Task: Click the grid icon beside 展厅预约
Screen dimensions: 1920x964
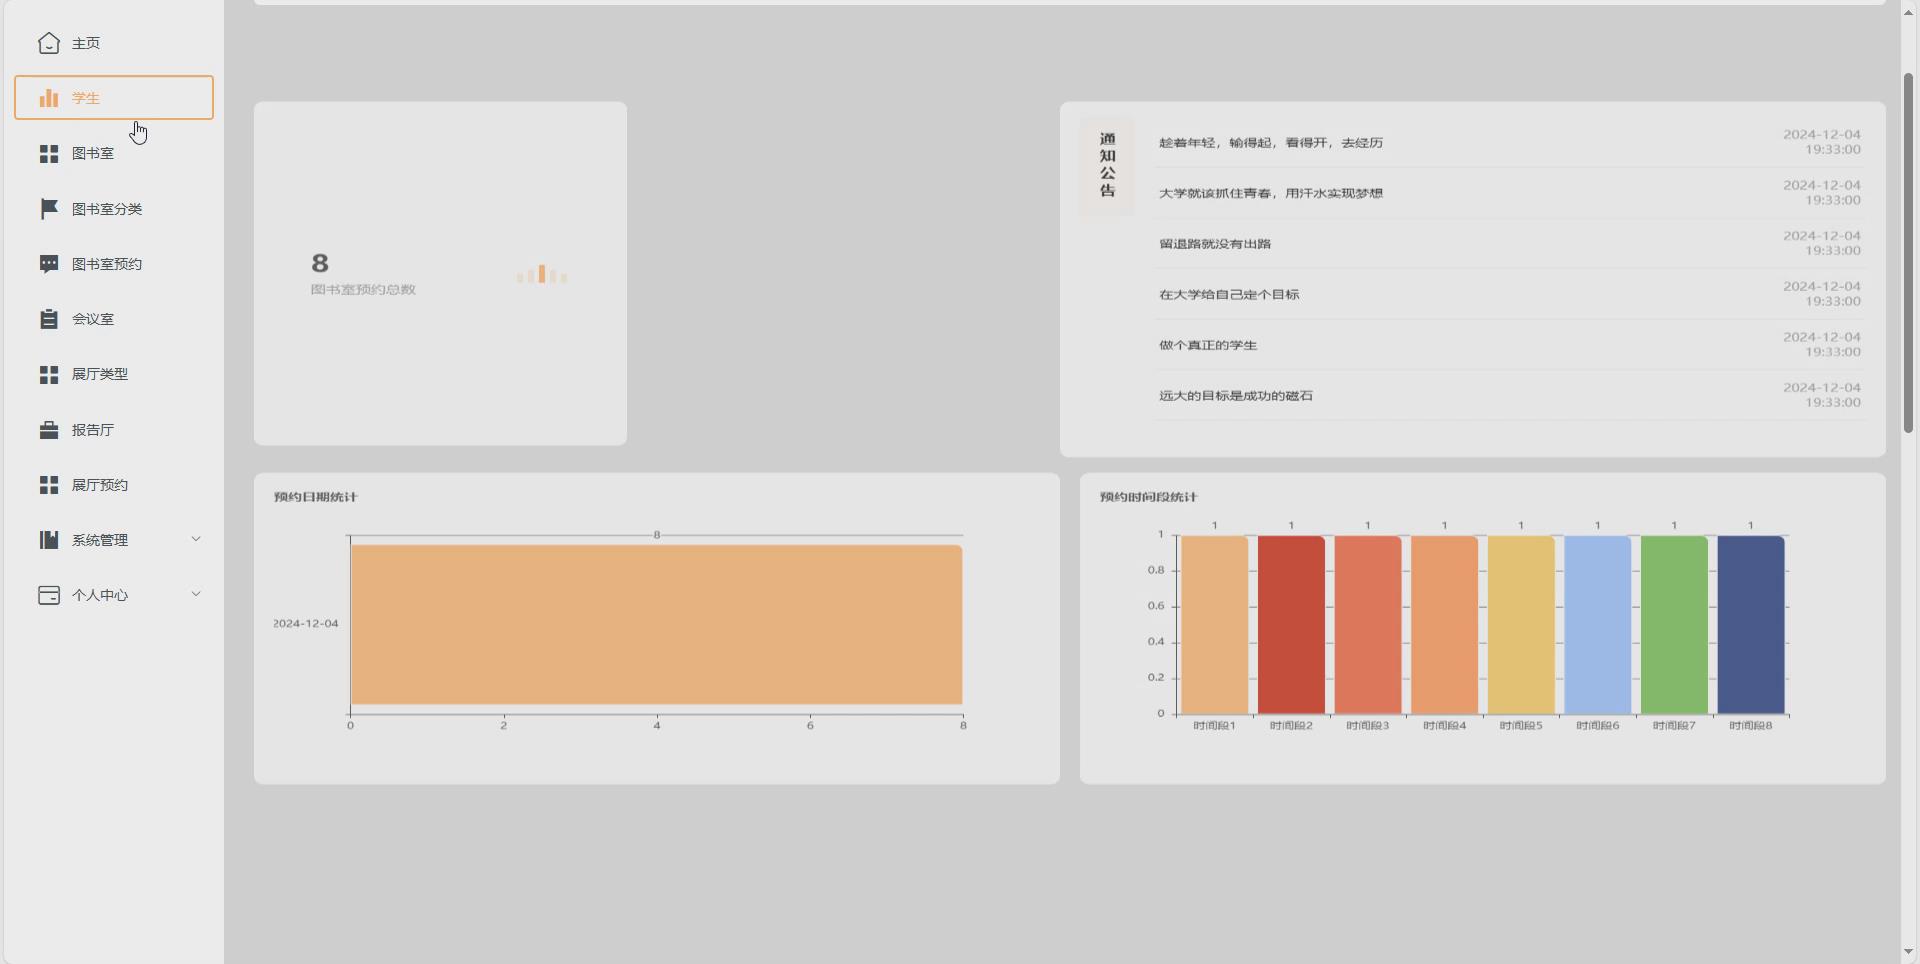Action: (49, 485)
